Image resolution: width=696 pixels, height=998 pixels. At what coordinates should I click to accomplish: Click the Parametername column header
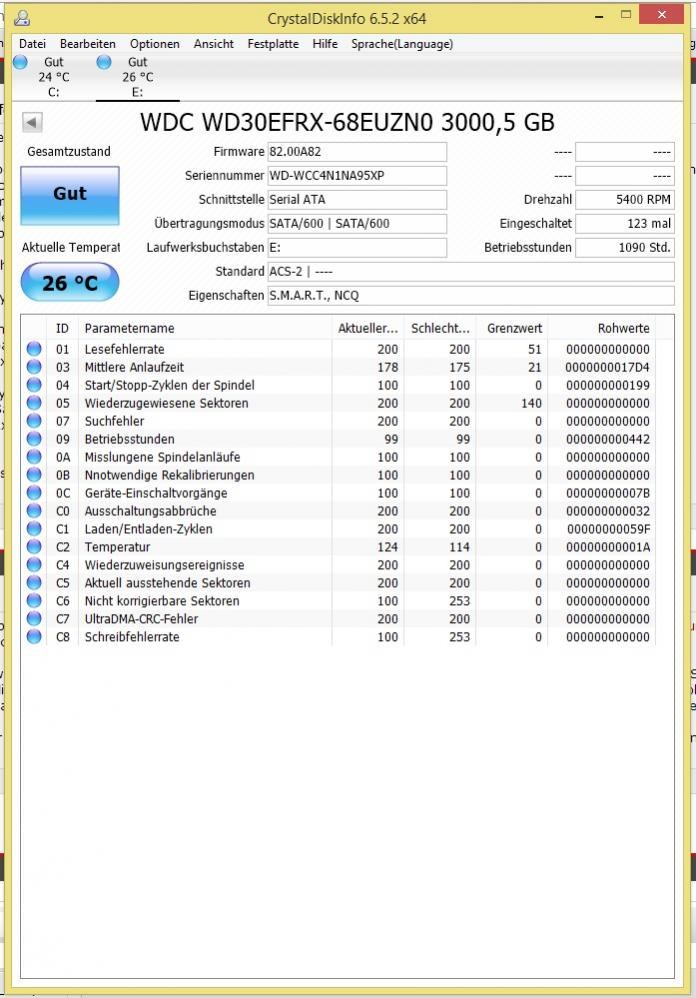click(205, 328)
